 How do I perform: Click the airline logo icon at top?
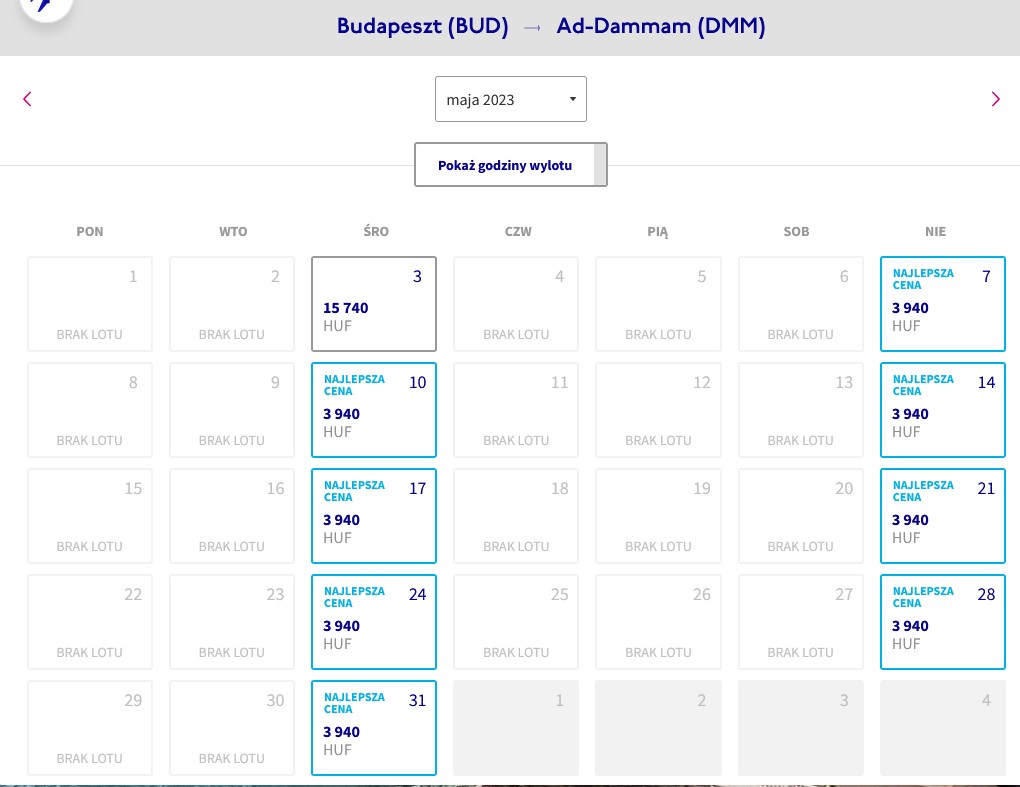point(46,7)
